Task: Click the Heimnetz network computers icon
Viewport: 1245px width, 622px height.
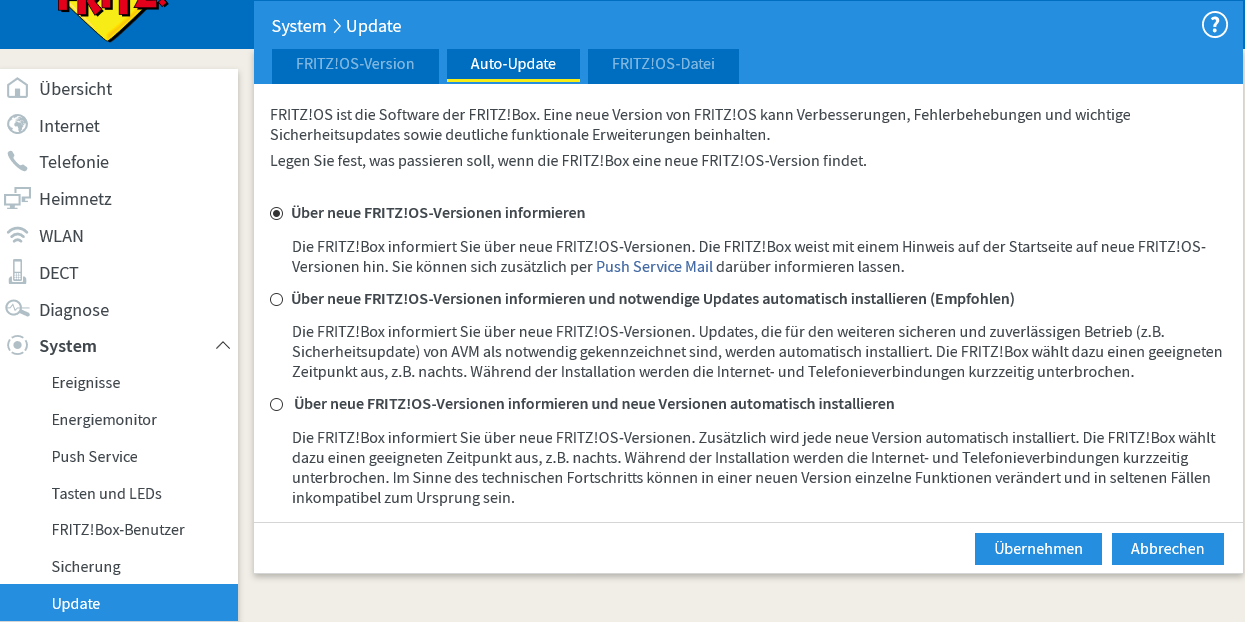Action: point(17,198)
